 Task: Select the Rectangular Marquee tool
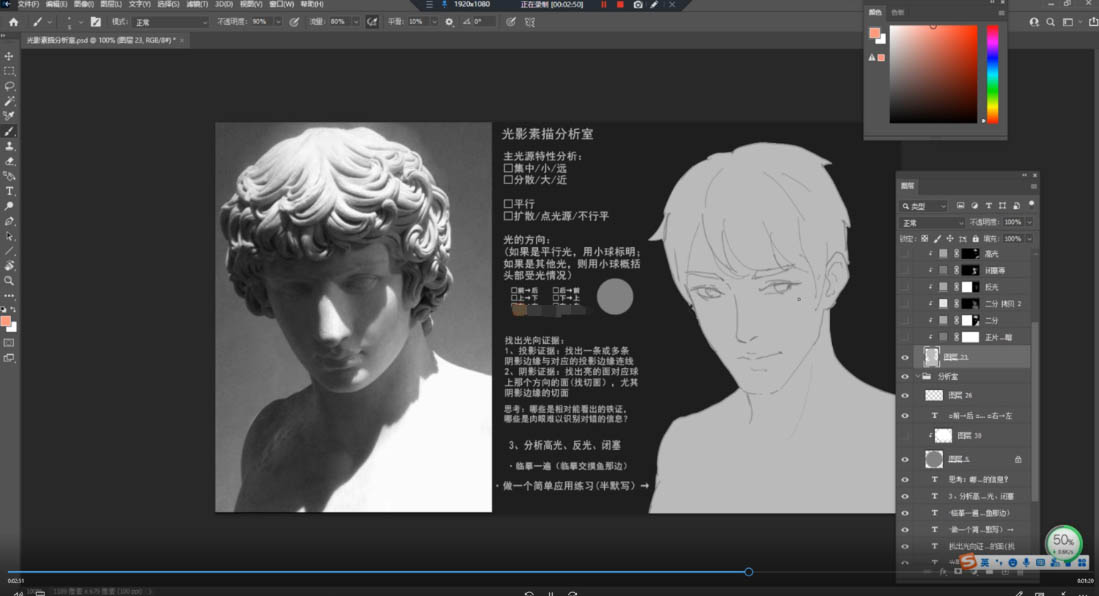tap(9, 71)
